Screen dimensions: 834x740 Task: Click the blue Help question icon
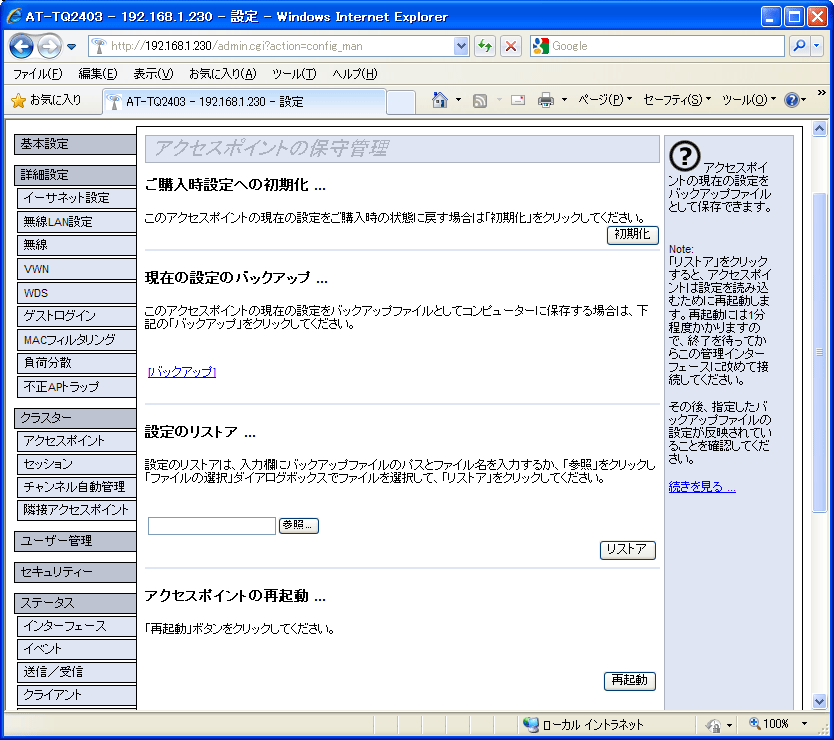tap(792, 99)
